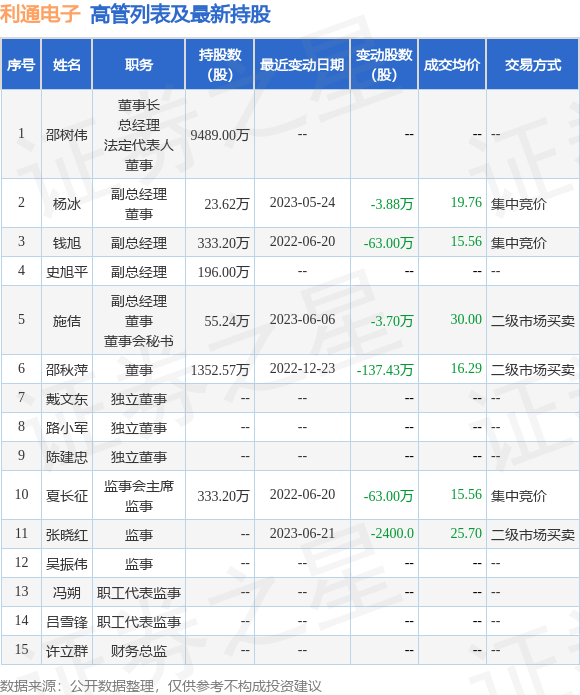Click the name 杨冰
The image size is (580, 695).
pyautogui.click(x=66, y=203)
